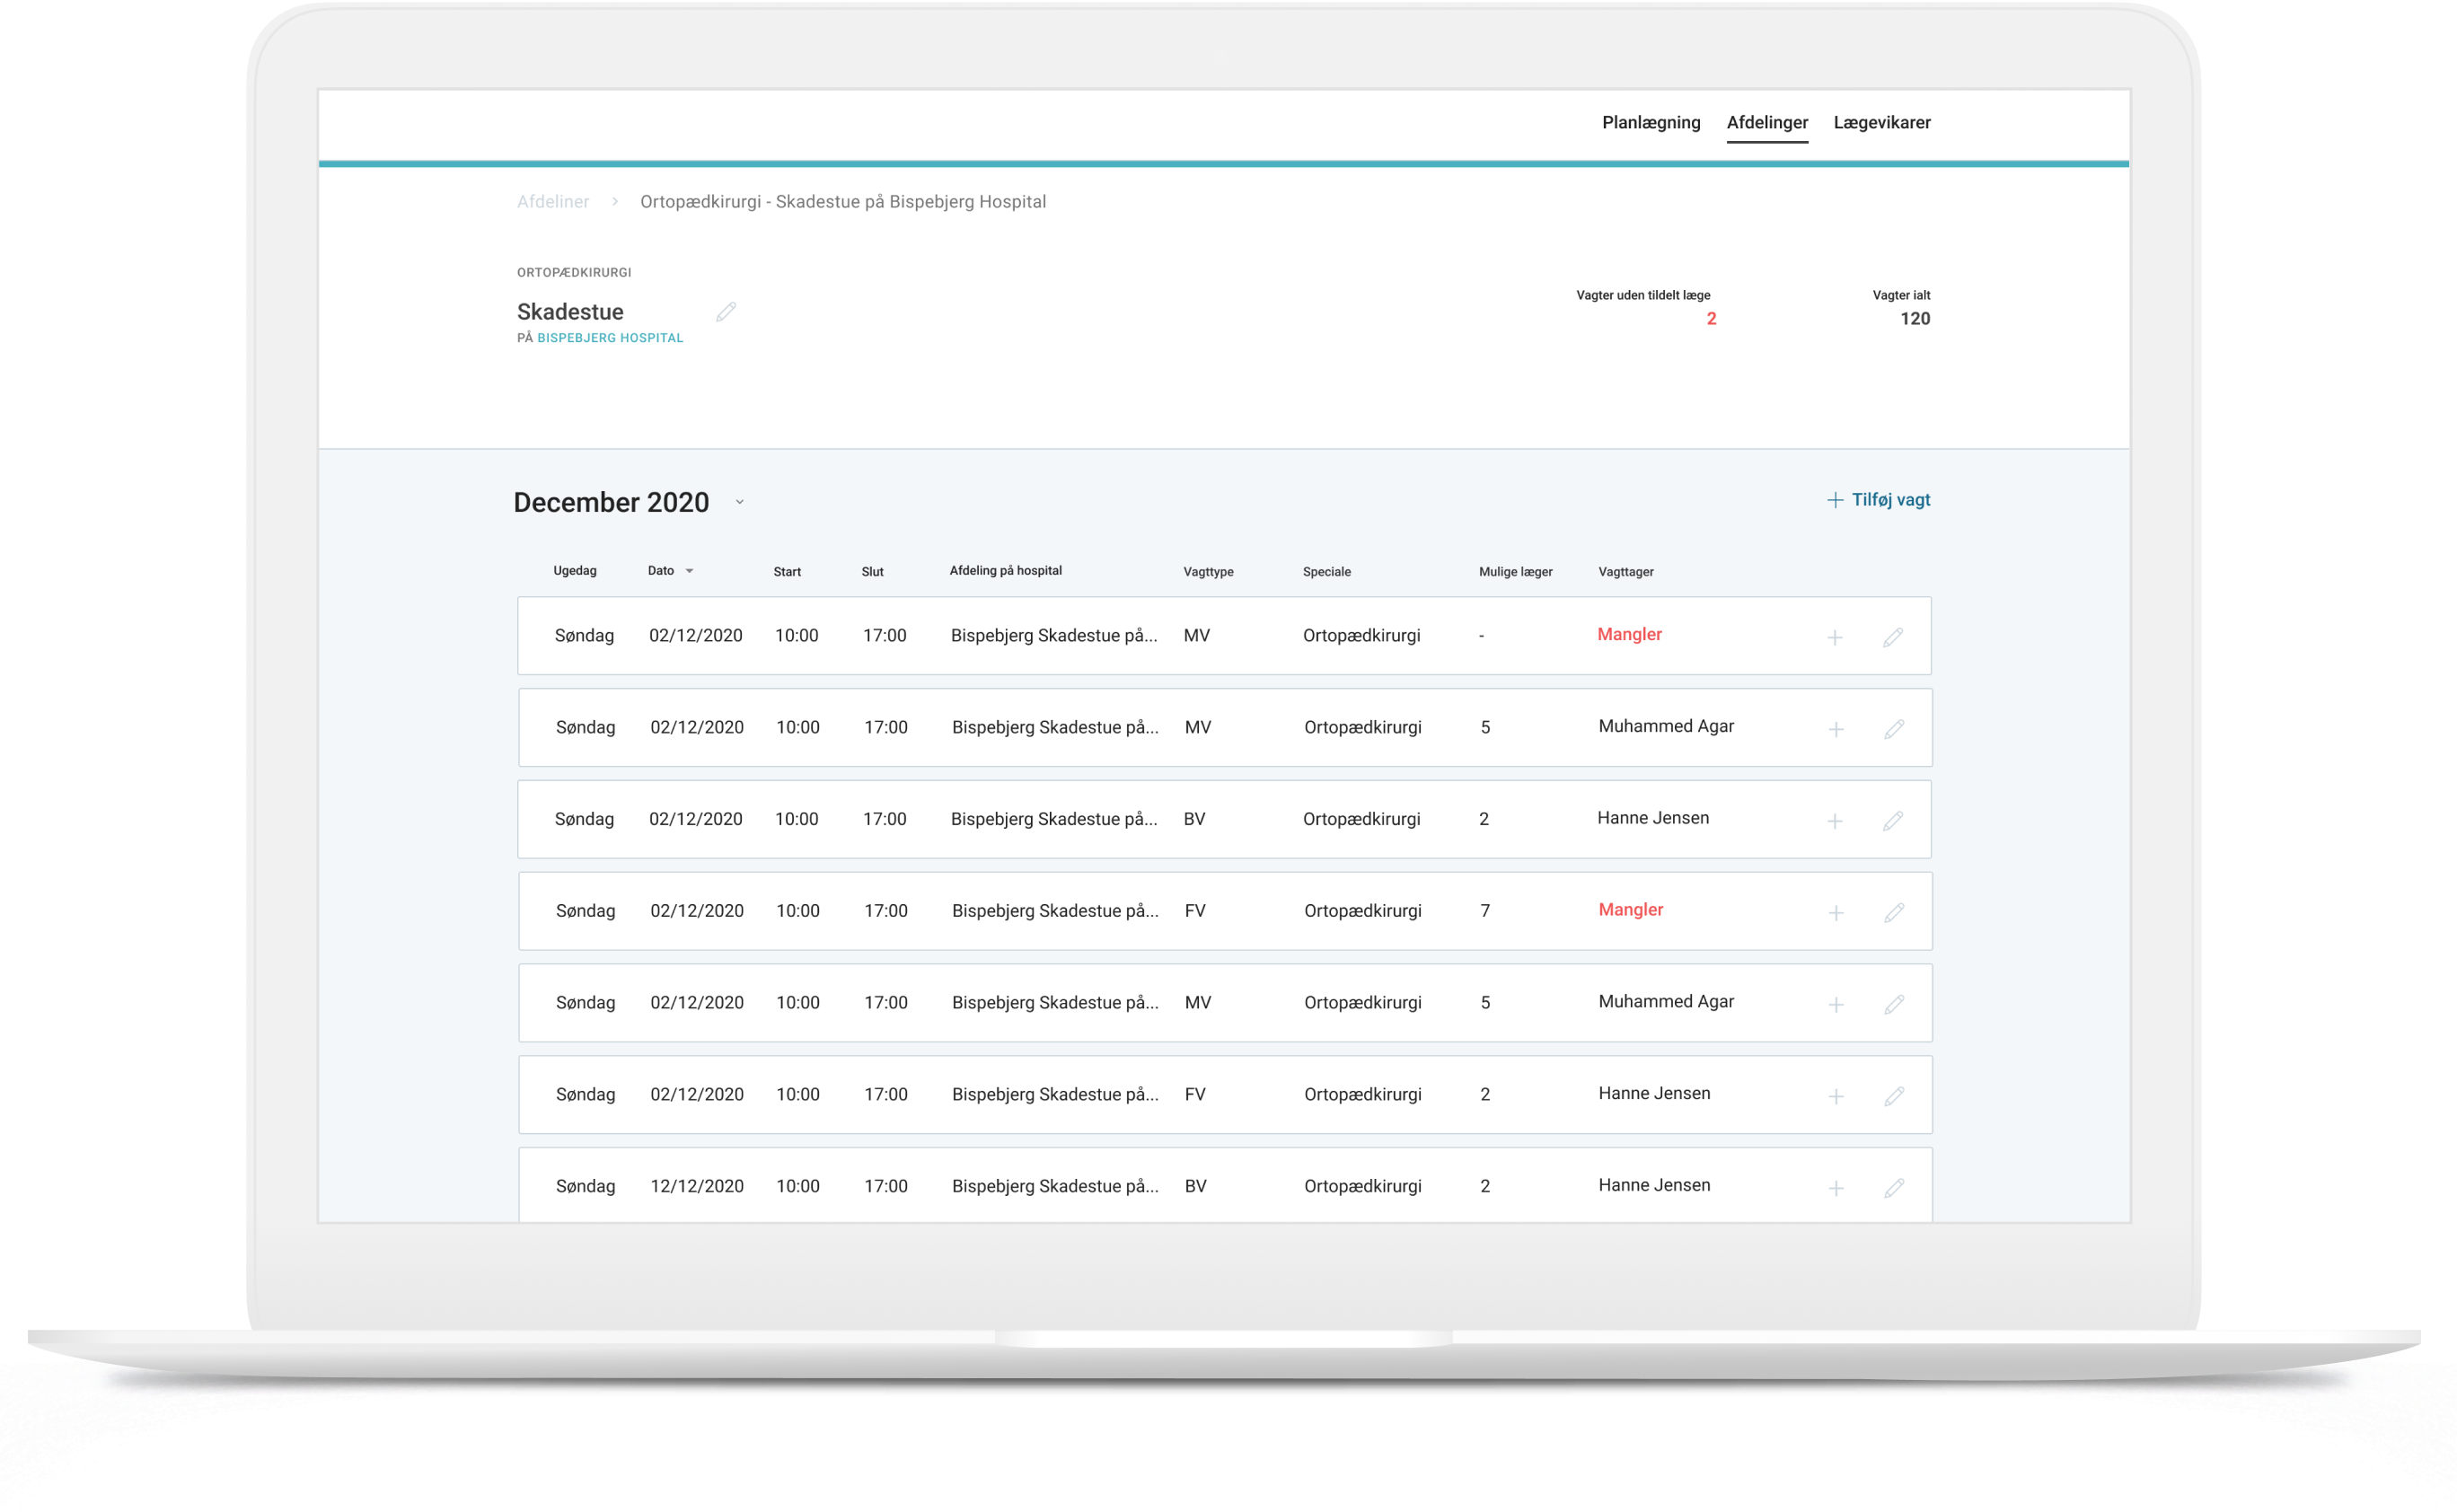
Task: Click Vagttype column header
Action: [1207, 572]
